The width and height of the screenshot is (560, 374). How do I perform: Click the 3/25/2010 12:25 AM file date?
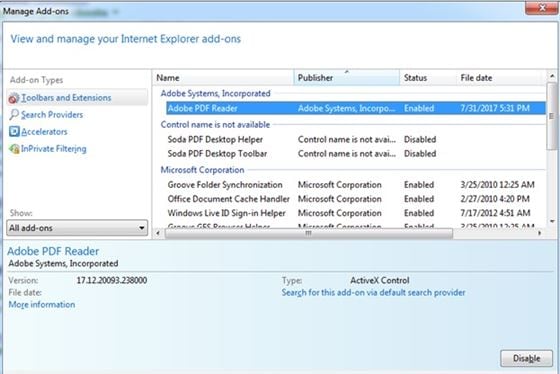coord(498,185)
